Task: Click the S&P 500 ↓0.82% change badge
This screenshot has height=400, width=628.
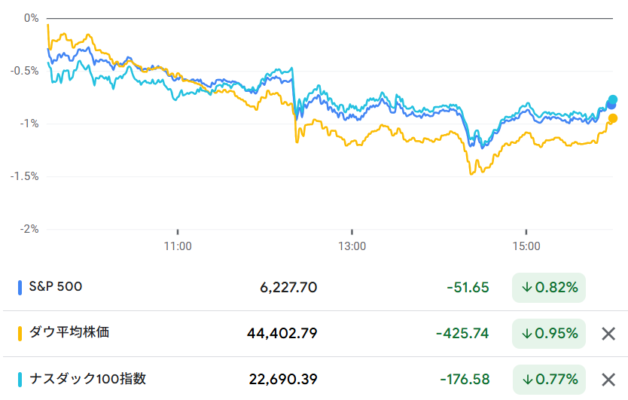Action: (549, 287)
